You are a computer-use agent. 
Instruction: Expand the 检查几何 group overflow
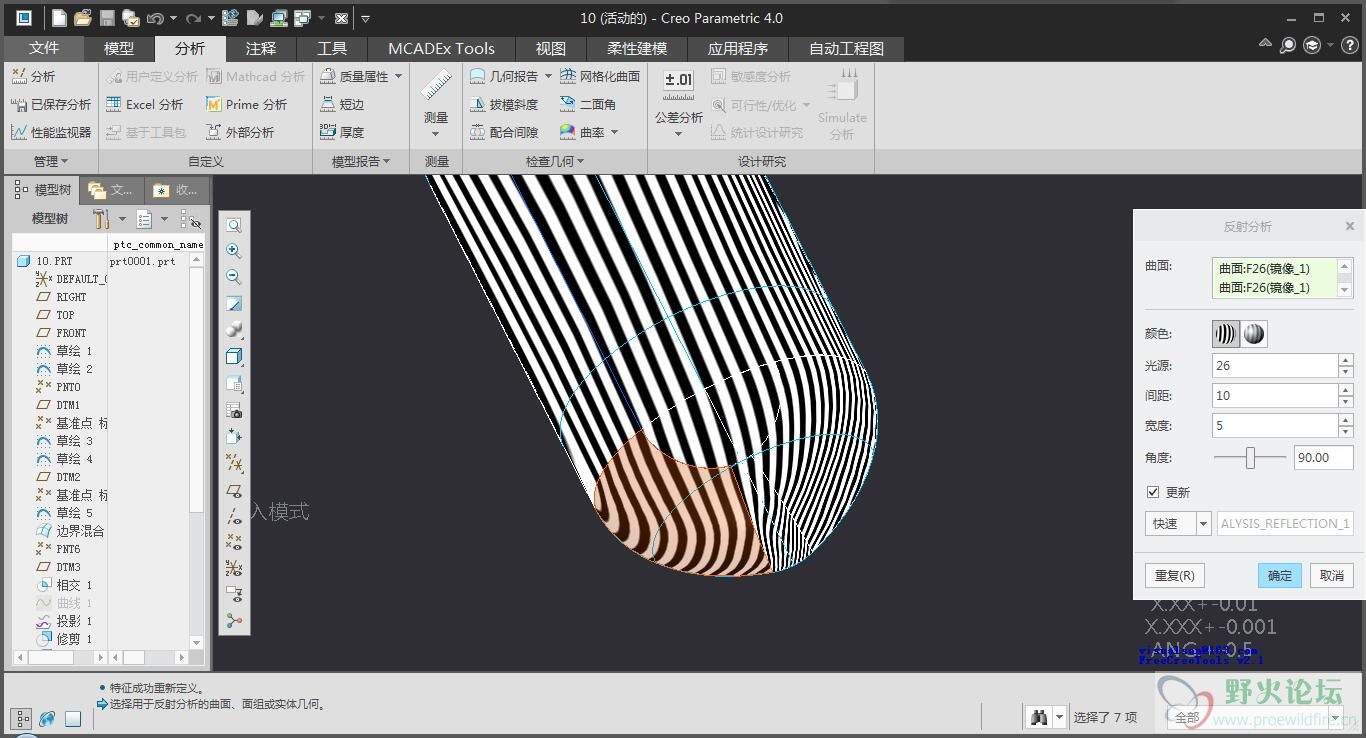555,161
